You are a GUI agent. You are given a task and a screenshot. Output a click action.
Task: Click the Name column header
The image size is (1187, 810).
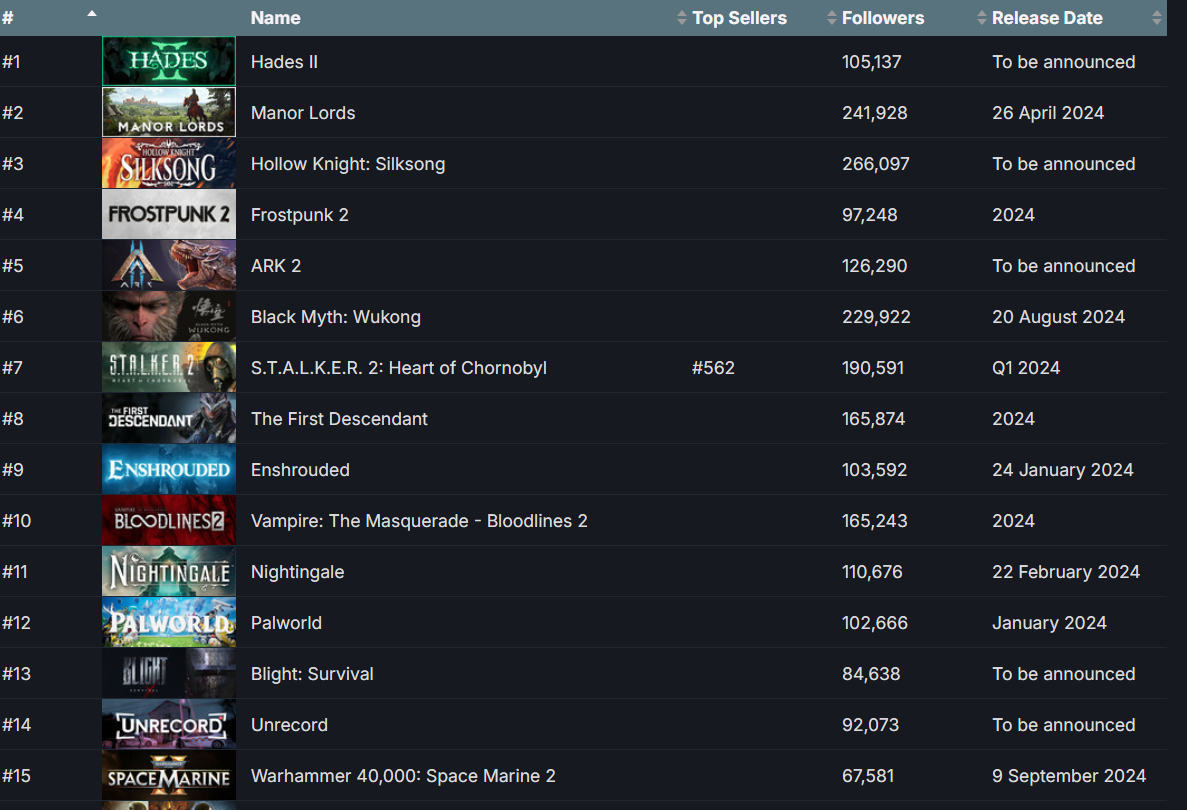click(275, 18)
